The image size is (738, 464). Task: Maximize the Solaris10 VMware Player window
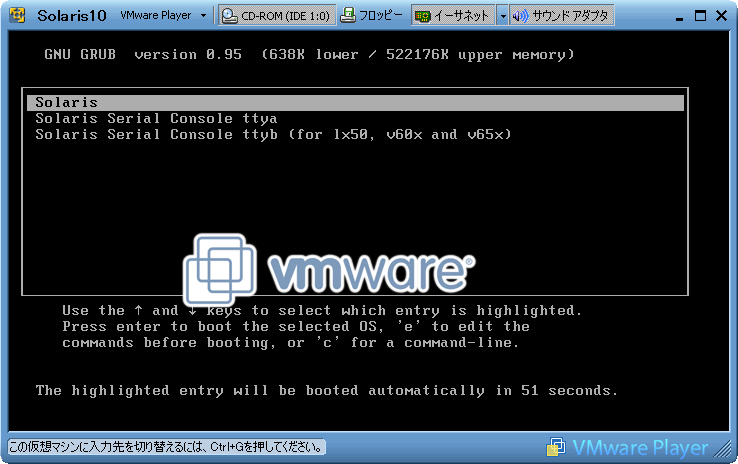700,16
